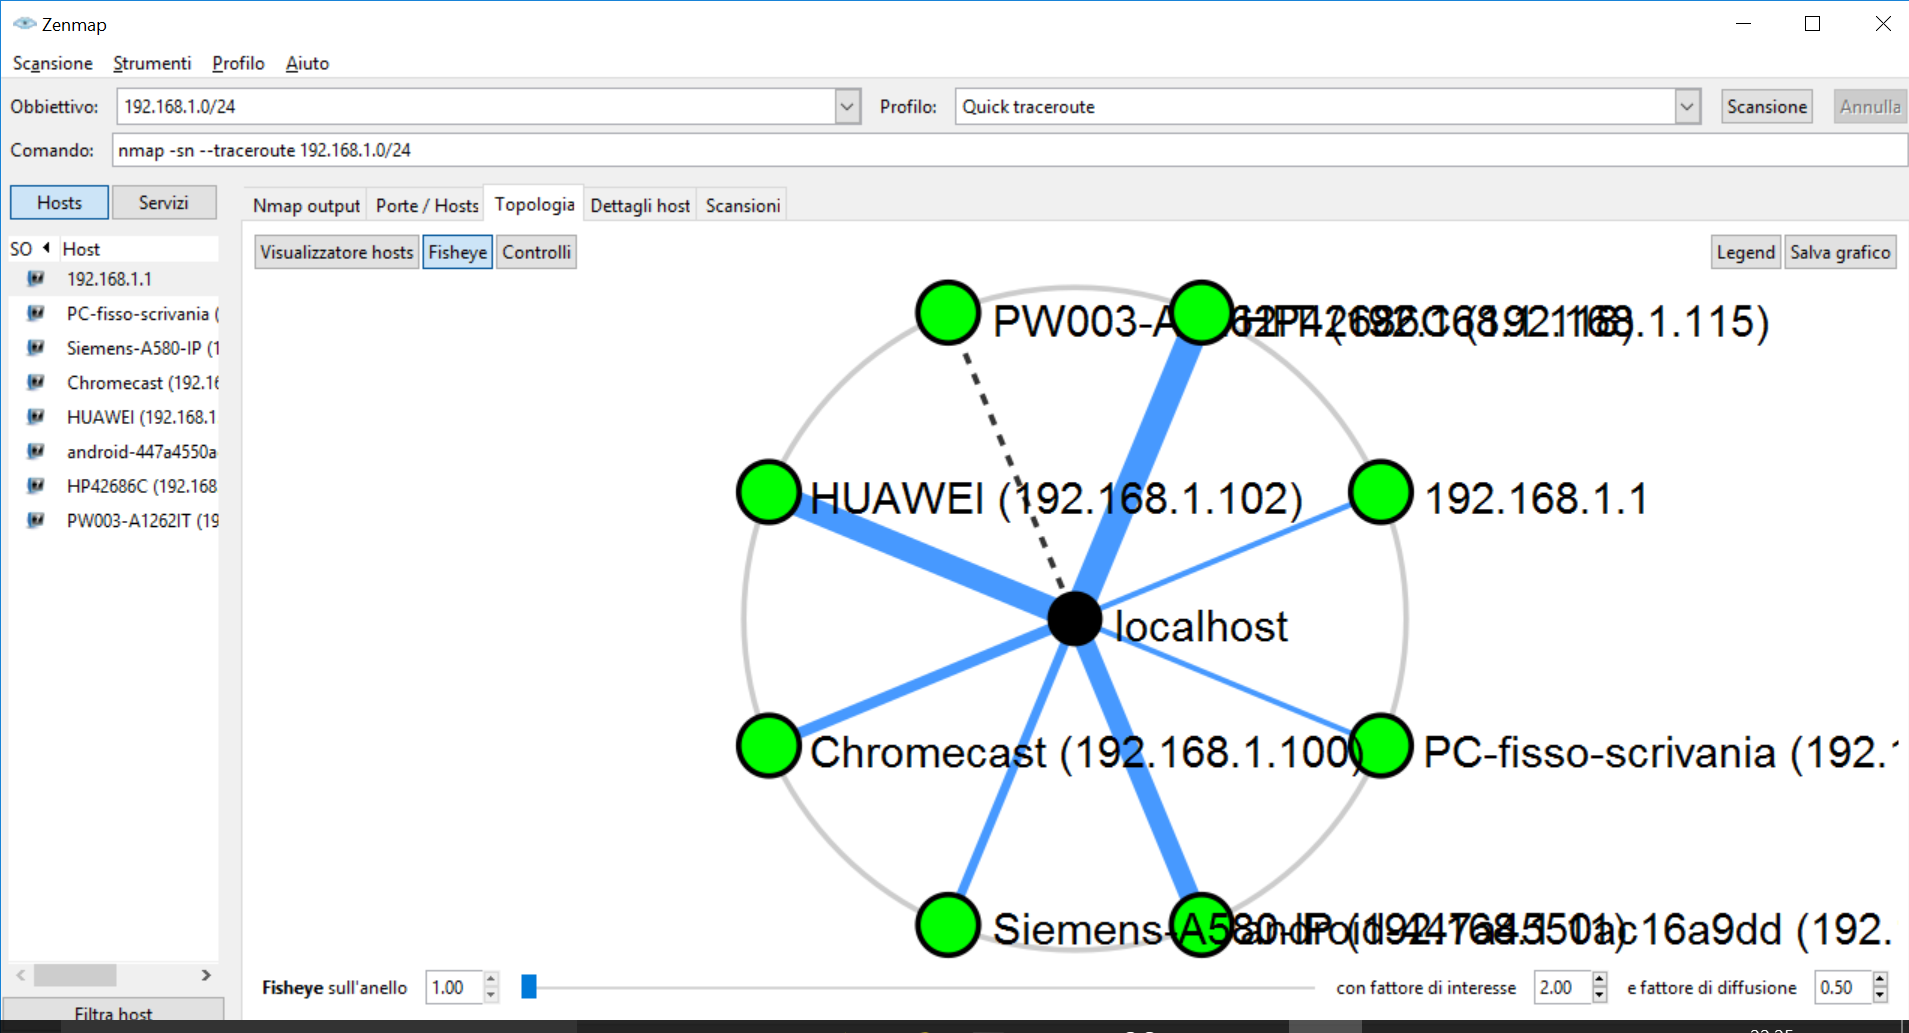Open the Profilo menu
1909x1033 pixels.
pyautogui.click(x=238, y=63)
